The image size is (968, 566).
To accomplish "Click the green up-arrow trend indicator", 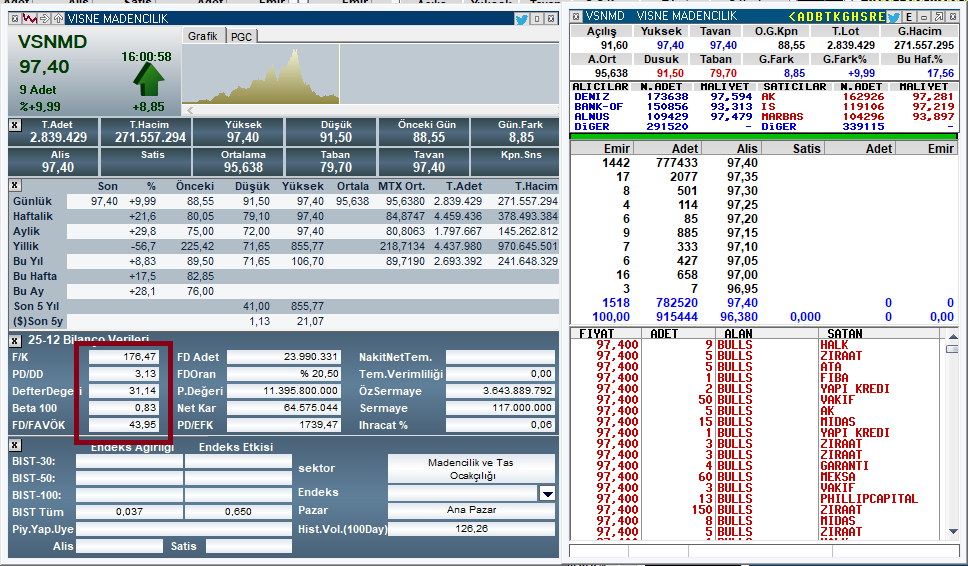I will [x=149, y=80].
